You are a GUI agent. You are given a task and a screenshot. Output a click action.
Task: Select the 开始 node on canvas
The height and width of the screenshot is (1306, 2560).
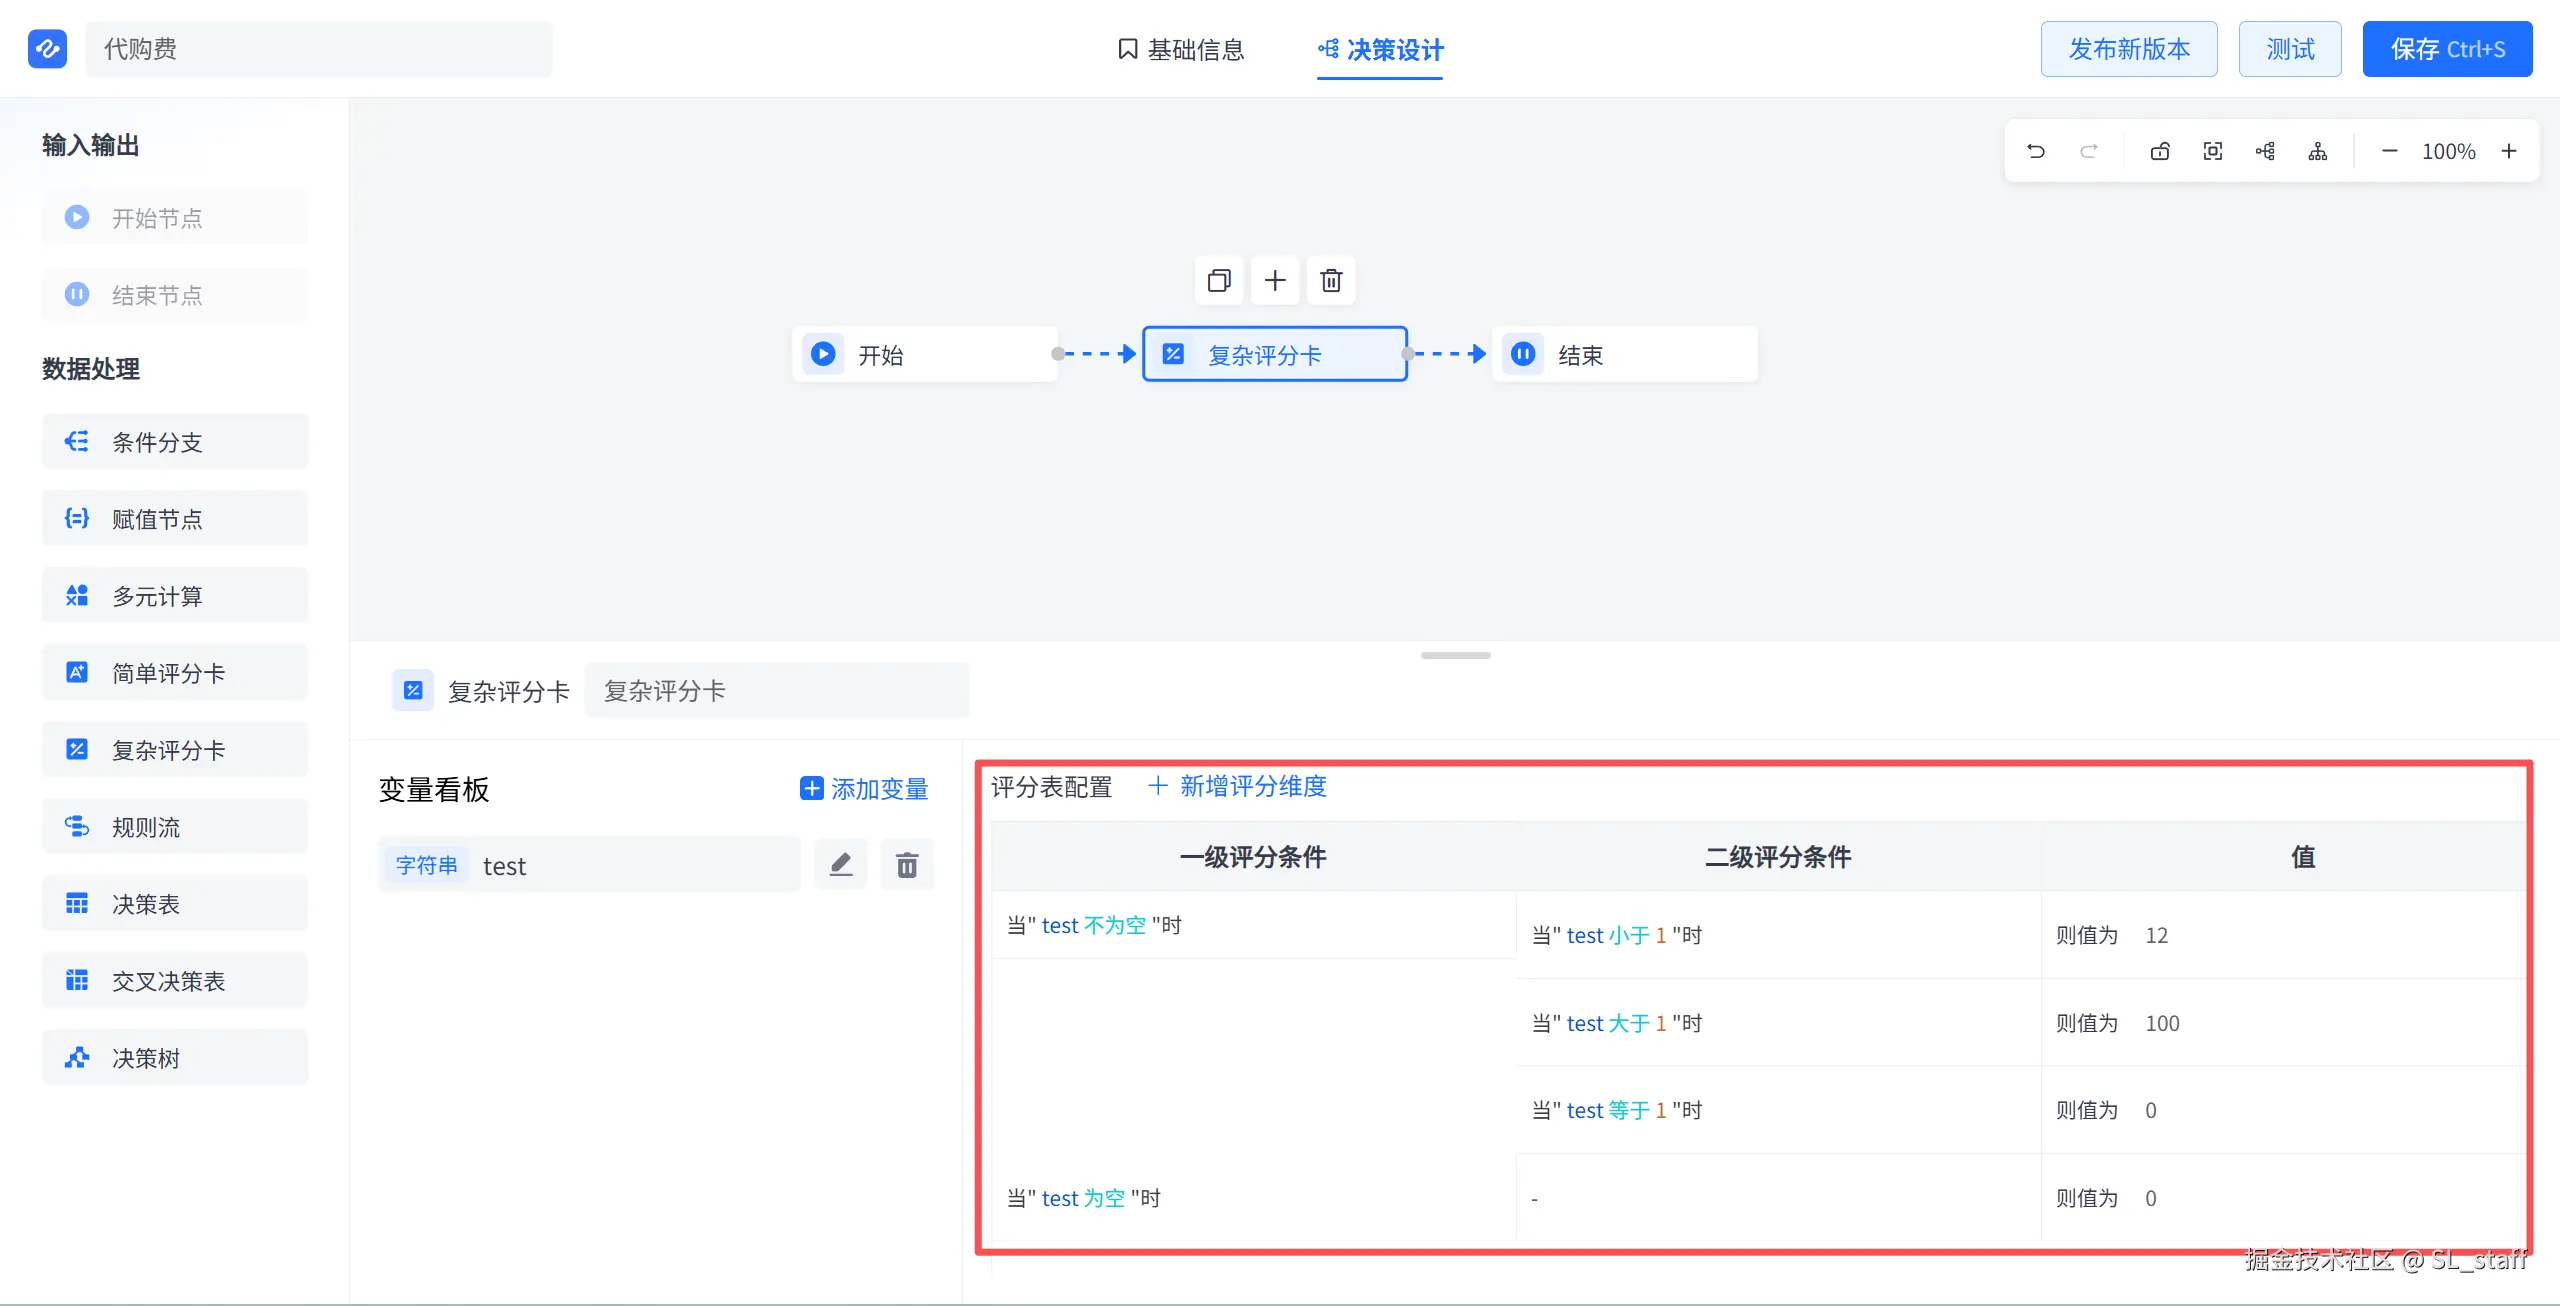pos(925,354)
